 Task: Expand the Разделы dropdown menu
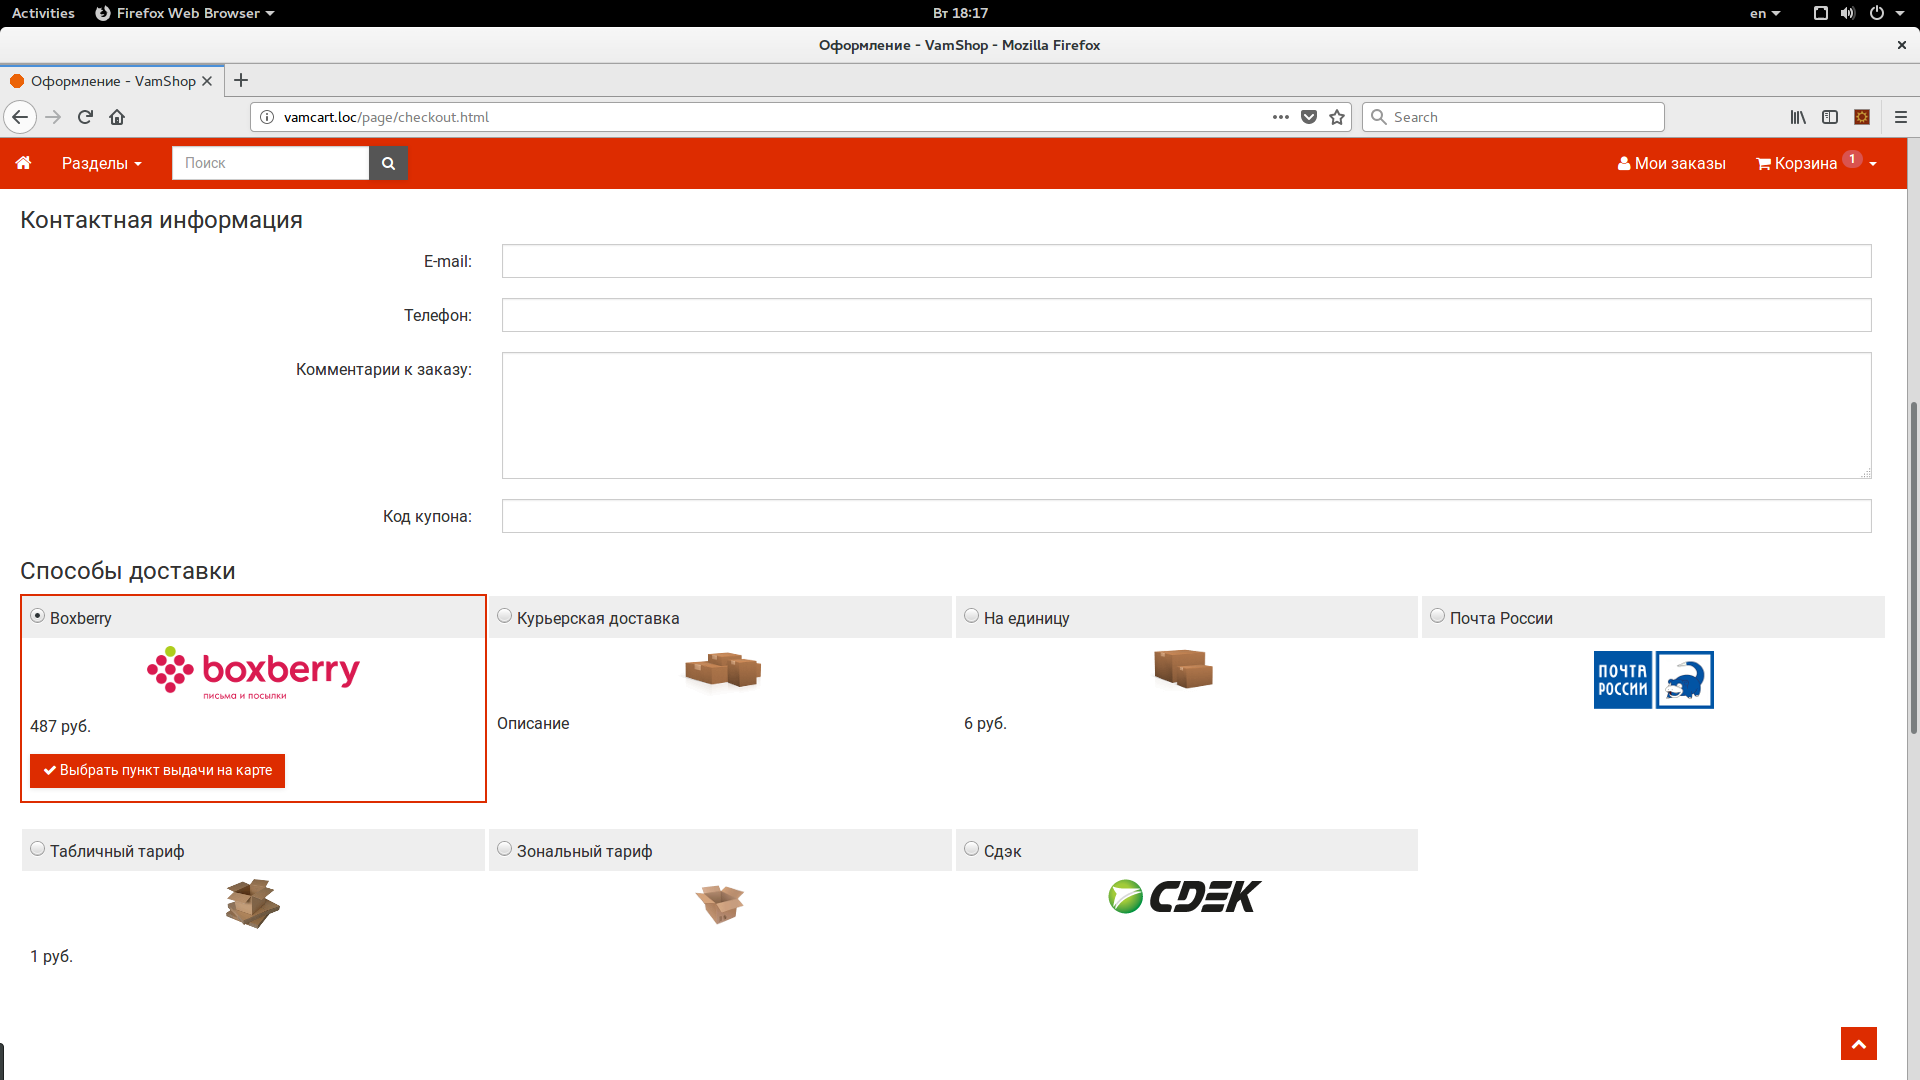102,163
